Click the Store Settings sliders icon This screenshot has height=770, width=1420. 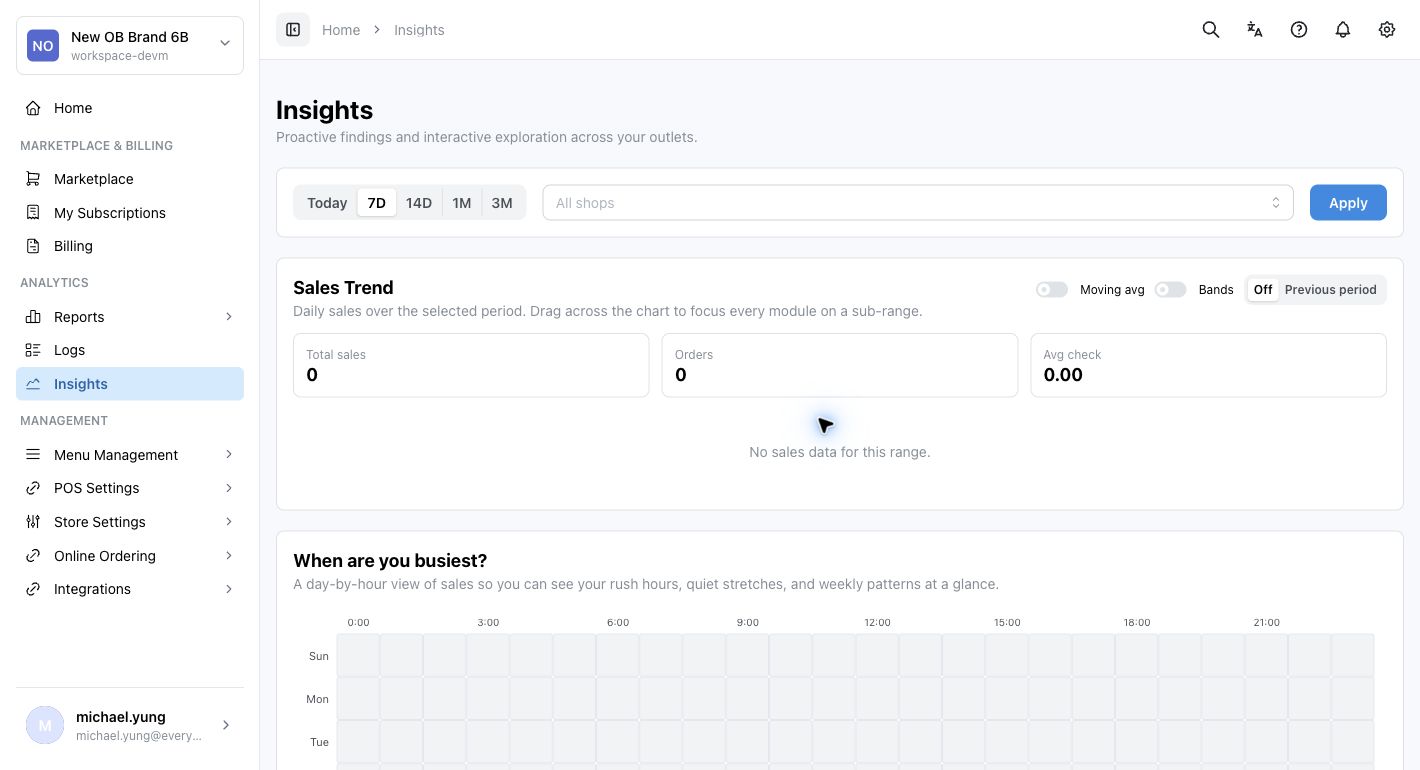pyautogui.click(x=33, y=522)
